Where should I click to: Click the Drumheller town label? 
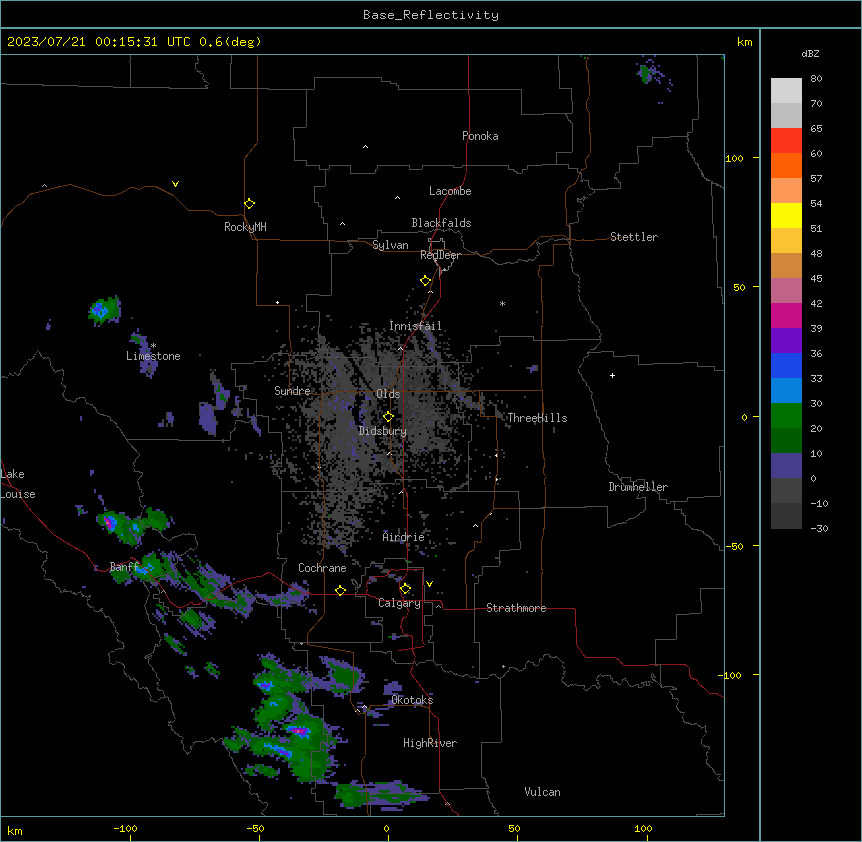(x=638, y=487)
